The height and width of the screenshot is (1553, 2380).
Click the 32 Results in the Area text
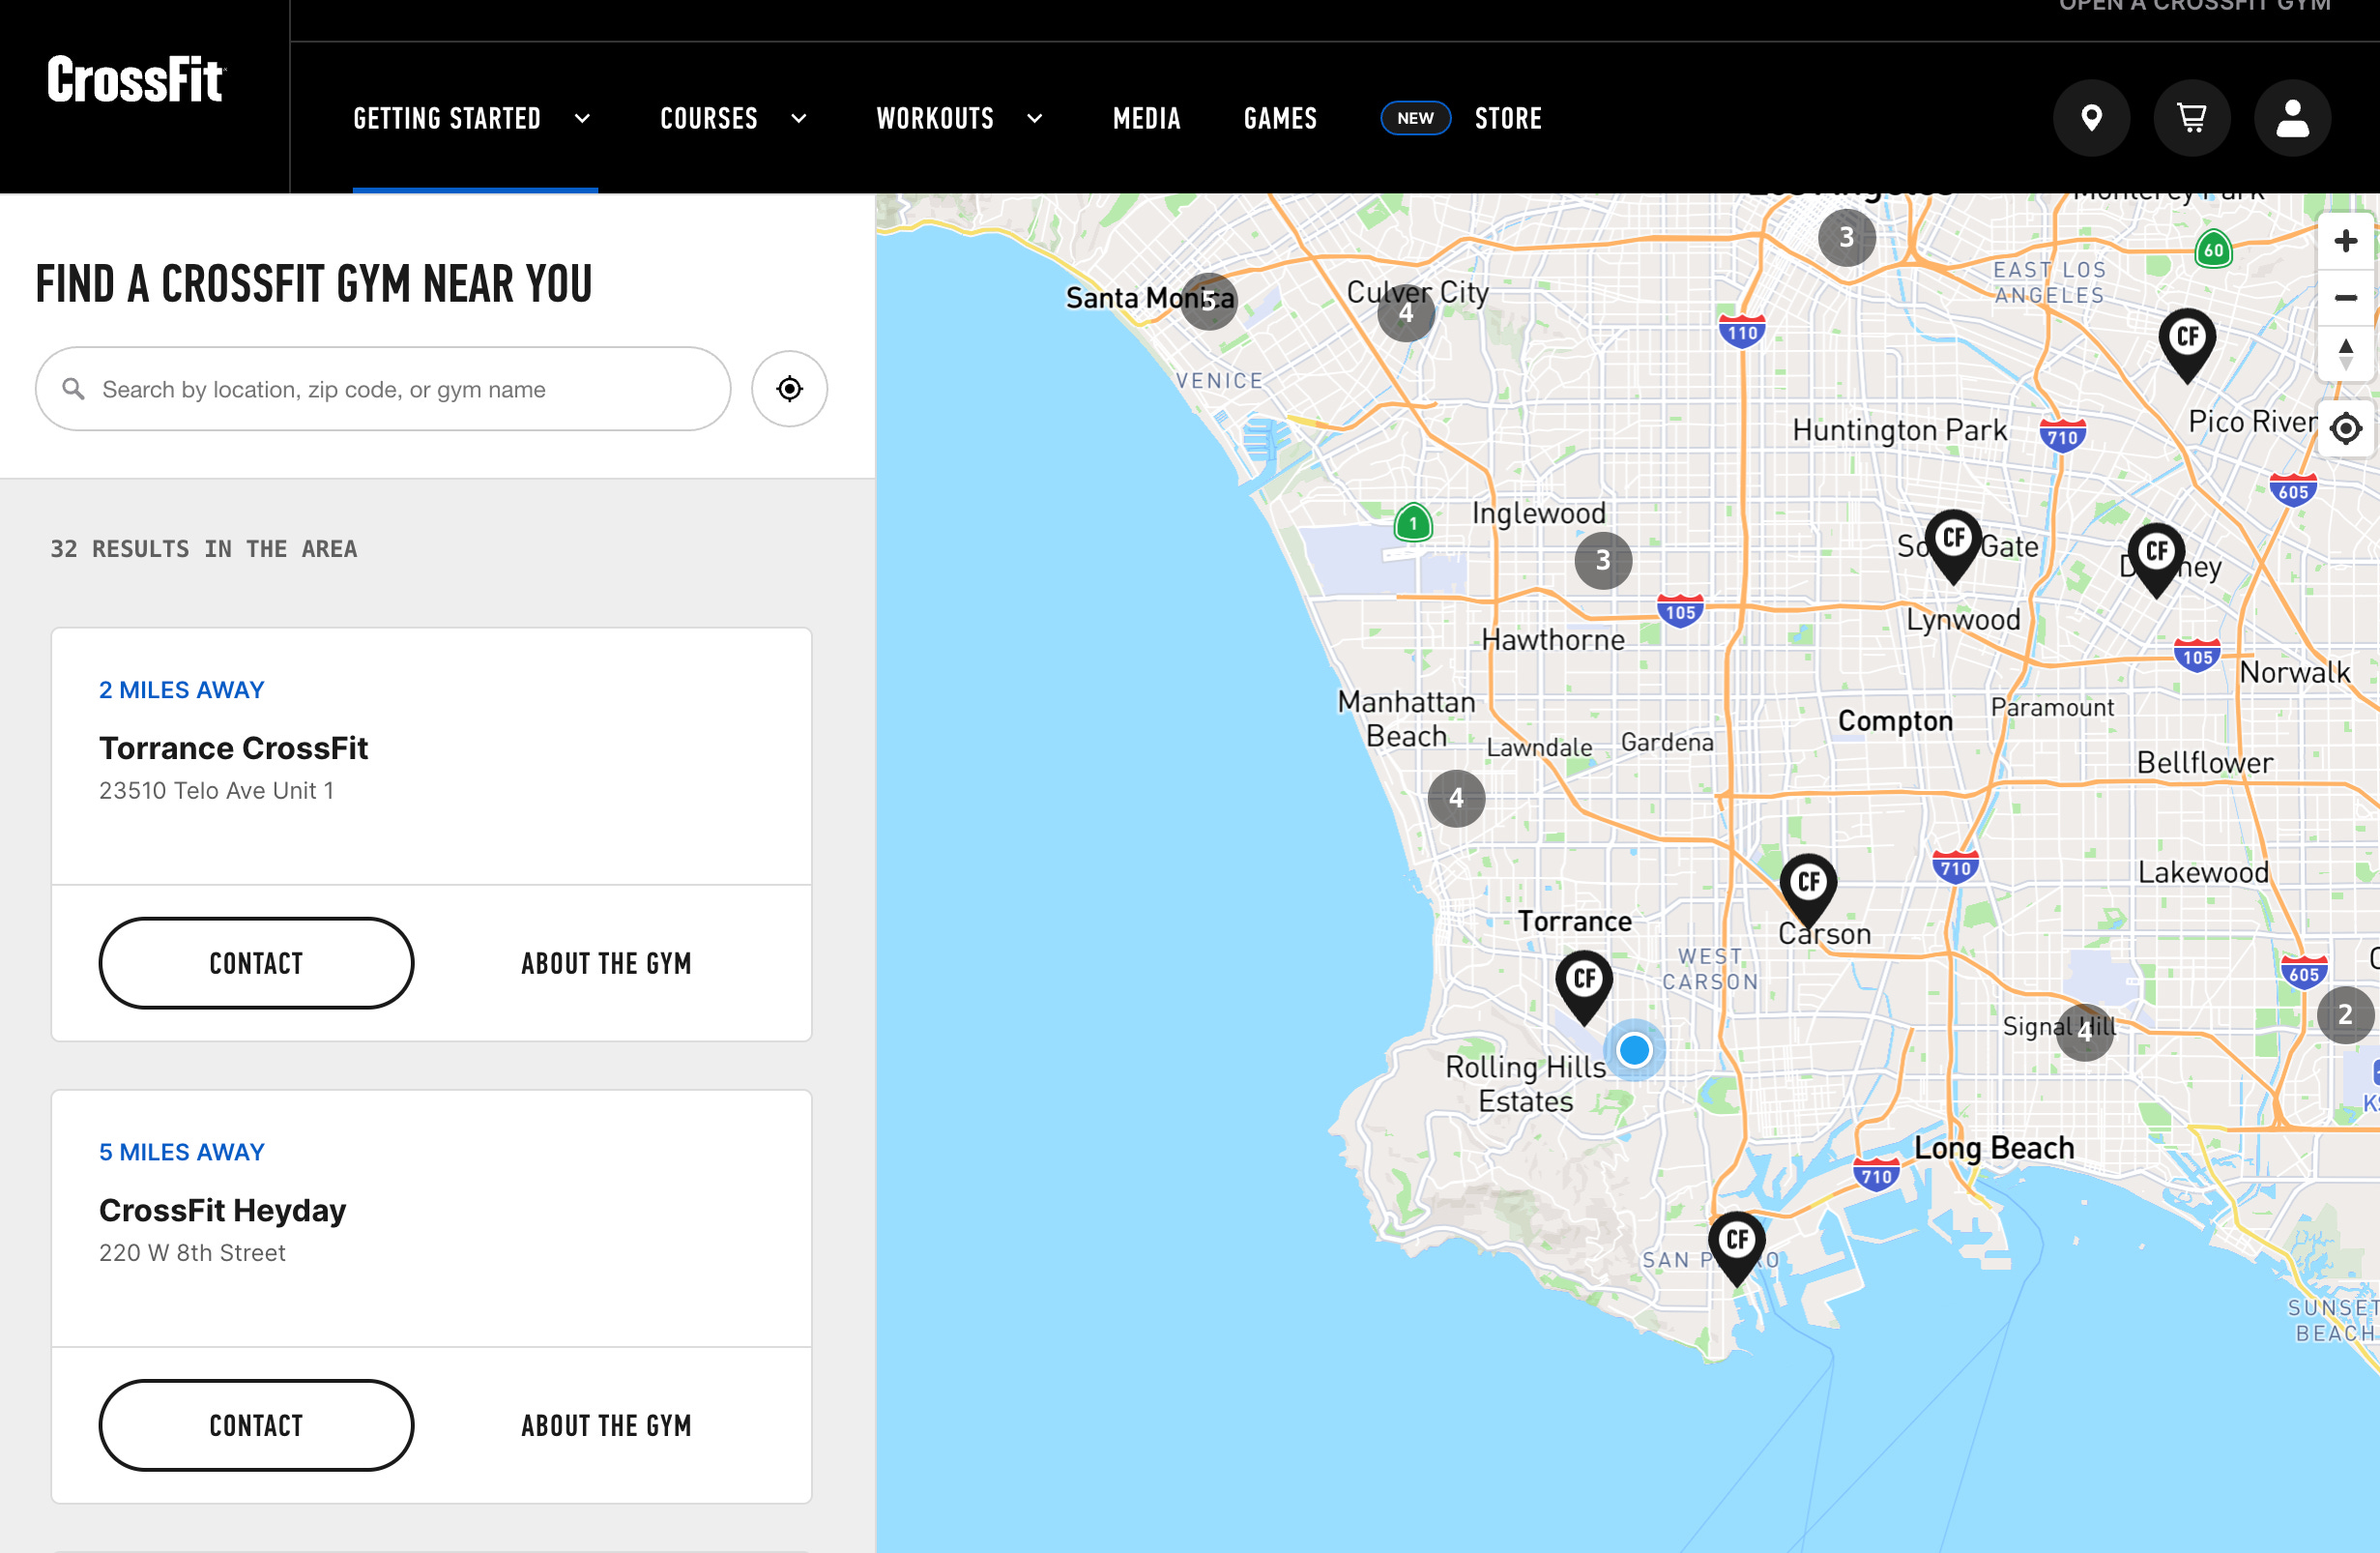pos(203,549)
